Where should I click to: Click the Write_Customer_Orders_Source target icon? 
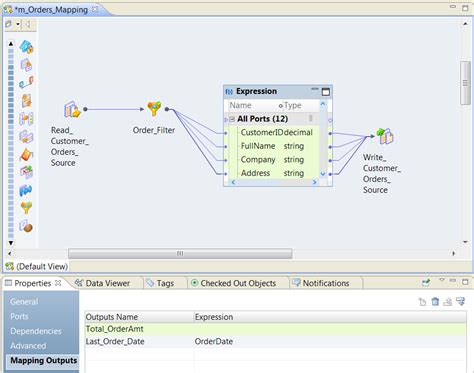click(385, 136)
